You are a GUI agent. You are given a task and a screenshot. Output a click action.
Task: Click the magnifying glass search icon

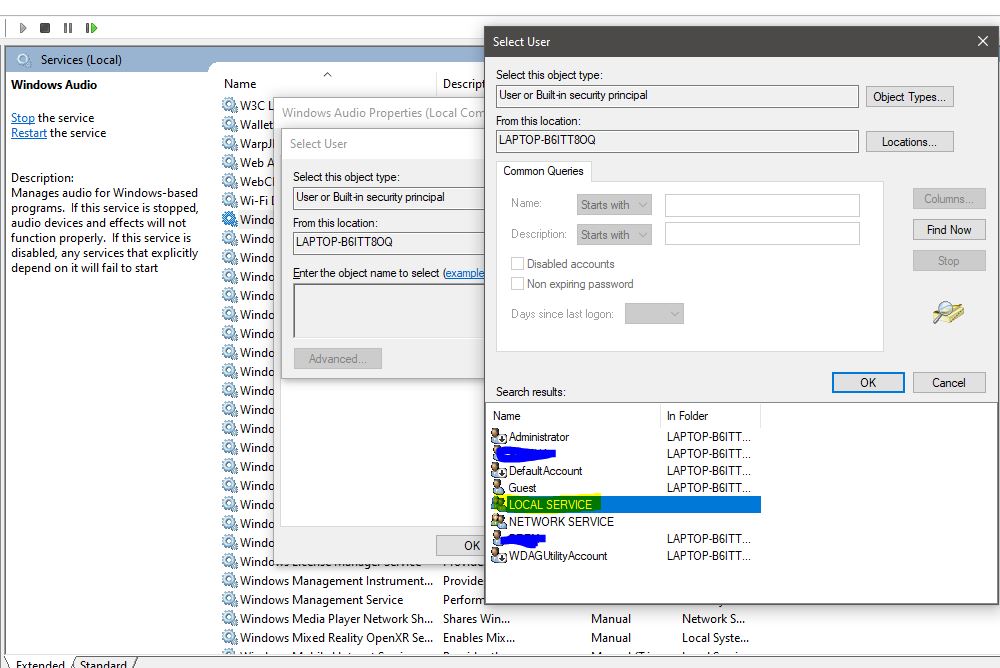pos(948,311)
